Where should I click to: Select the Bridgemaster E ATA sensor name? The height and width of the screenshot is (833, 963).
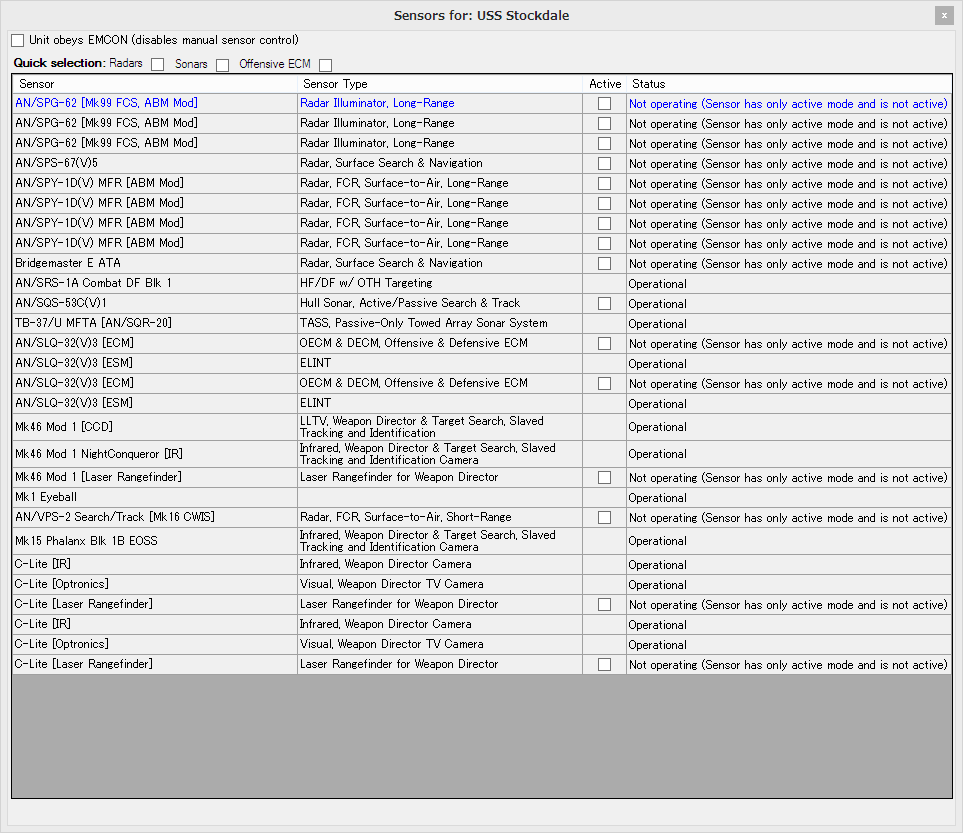tap(68, 263)
